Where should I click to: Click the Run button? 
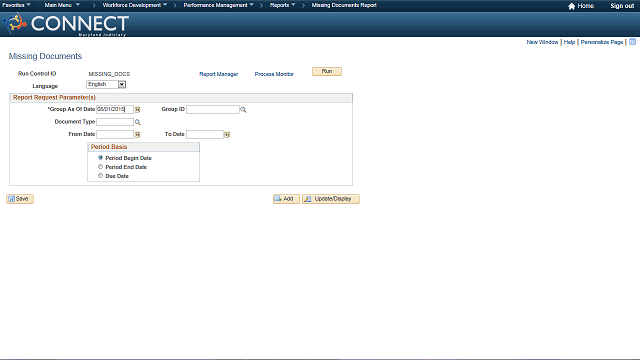coord(327,71)
